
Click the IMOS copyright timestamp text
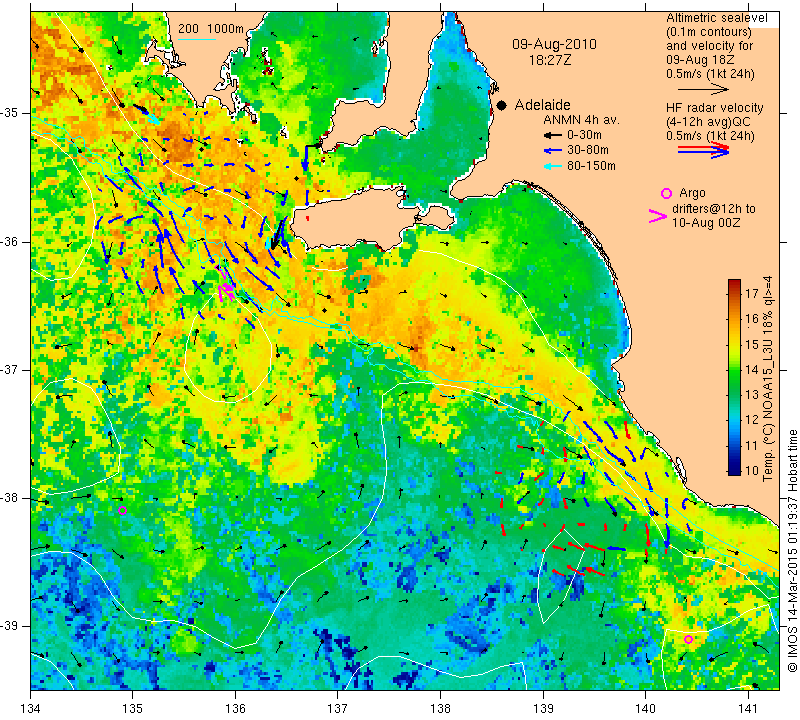[792, 550]
